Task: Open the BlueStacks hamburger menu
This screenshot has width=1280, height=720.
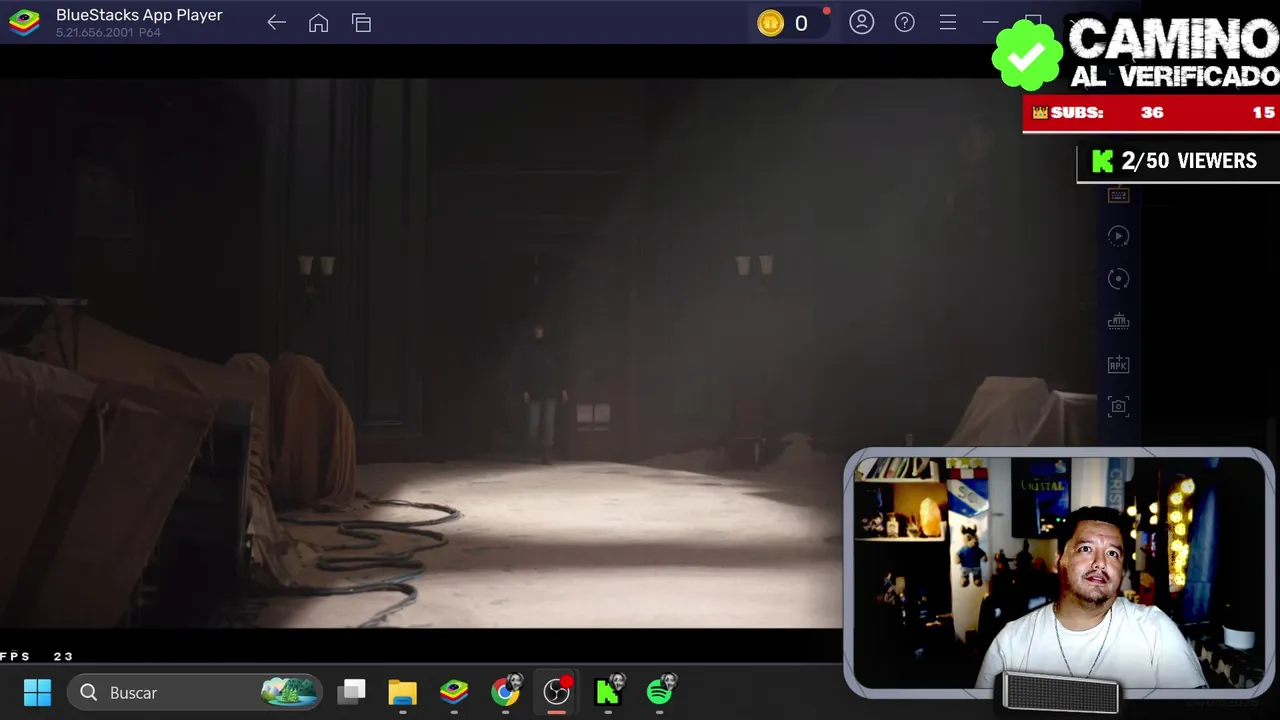Action: (948, 22)
